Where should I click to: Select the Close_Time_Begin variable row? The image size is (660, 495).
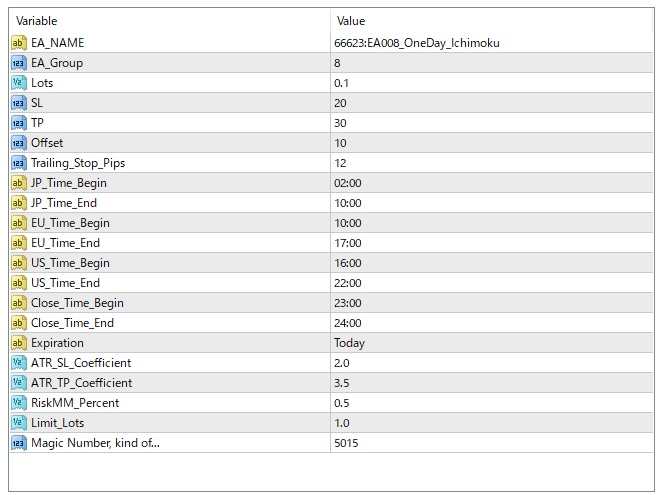click(x=77, y=303)
